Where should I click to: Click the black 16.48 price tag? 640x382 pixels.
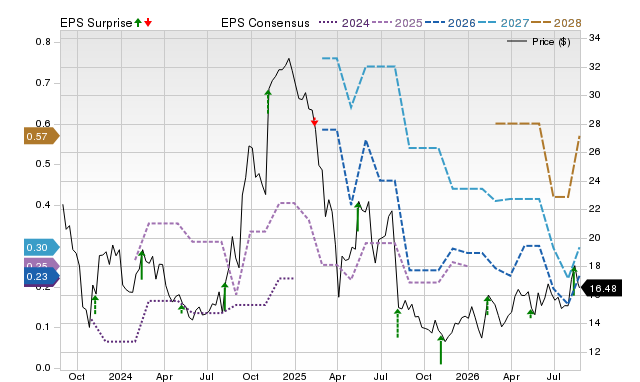(601, 289)
